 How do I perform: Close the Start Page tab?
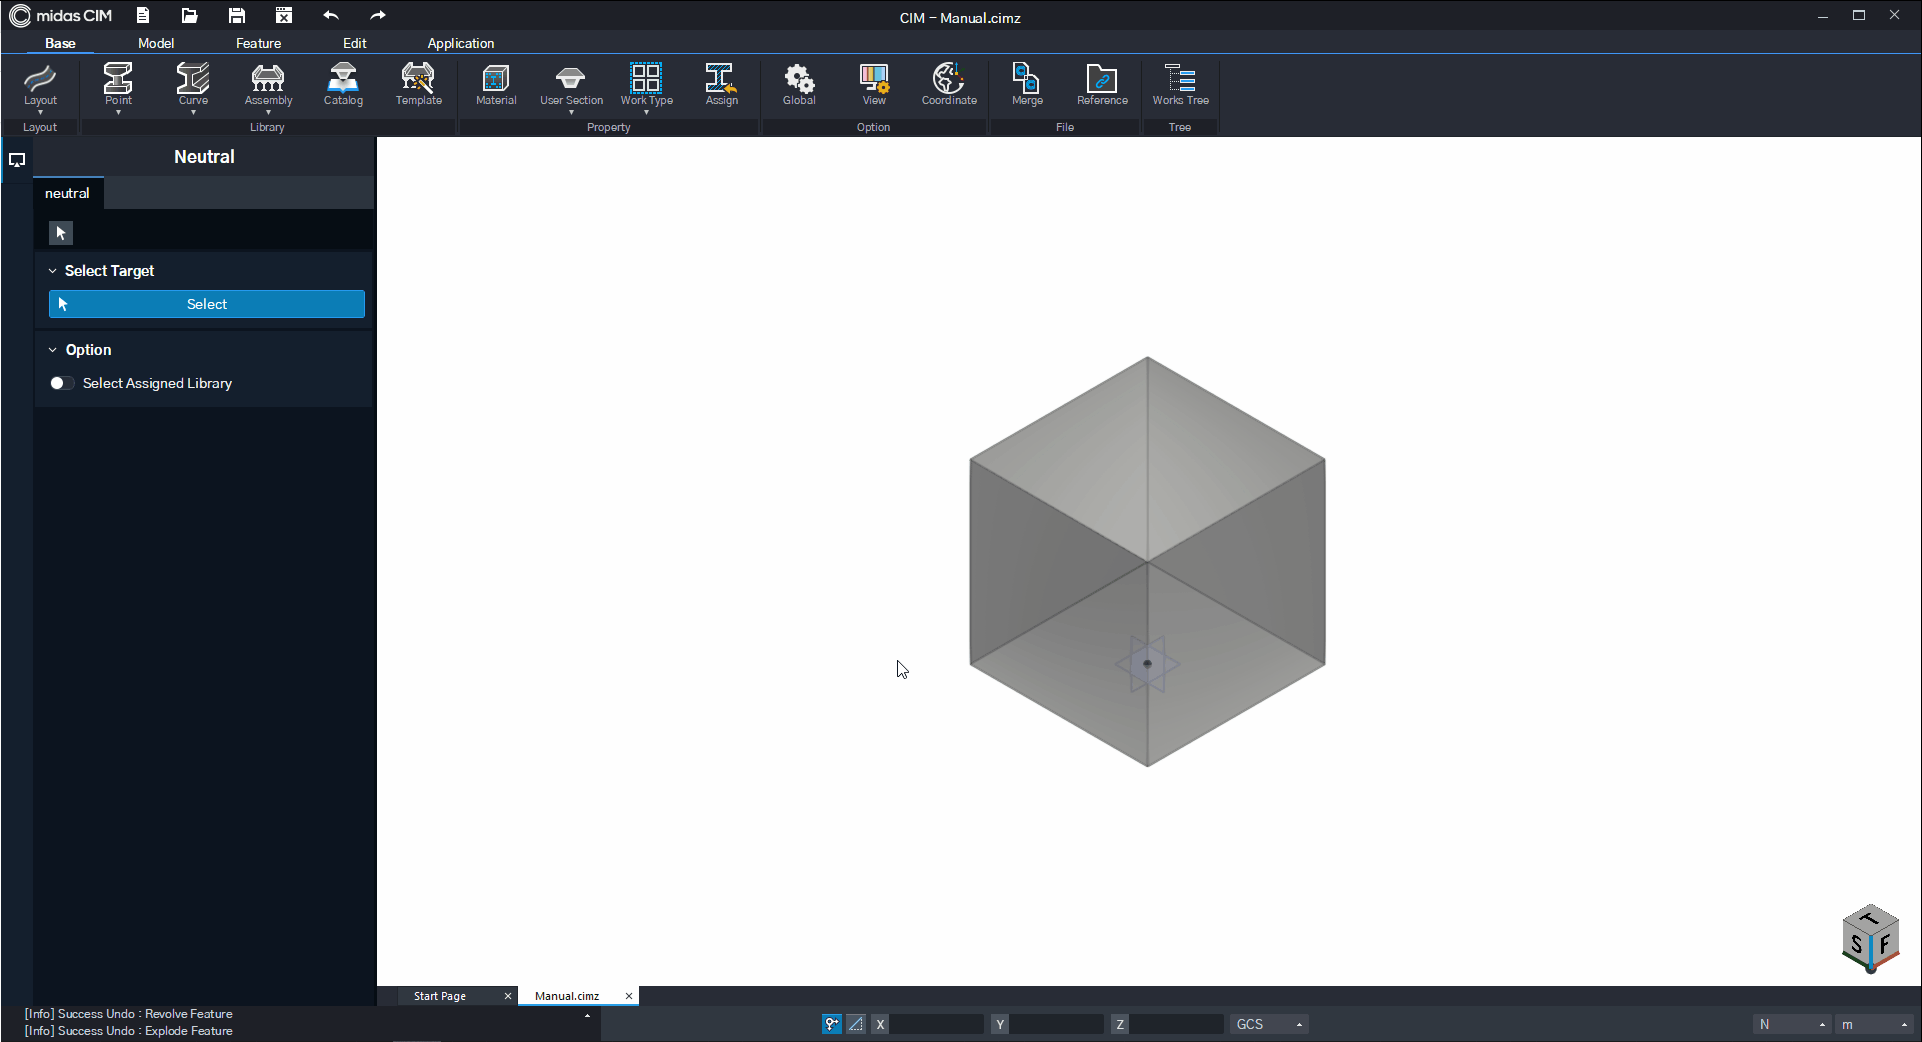pyautogui.click(x=508, y=996)
